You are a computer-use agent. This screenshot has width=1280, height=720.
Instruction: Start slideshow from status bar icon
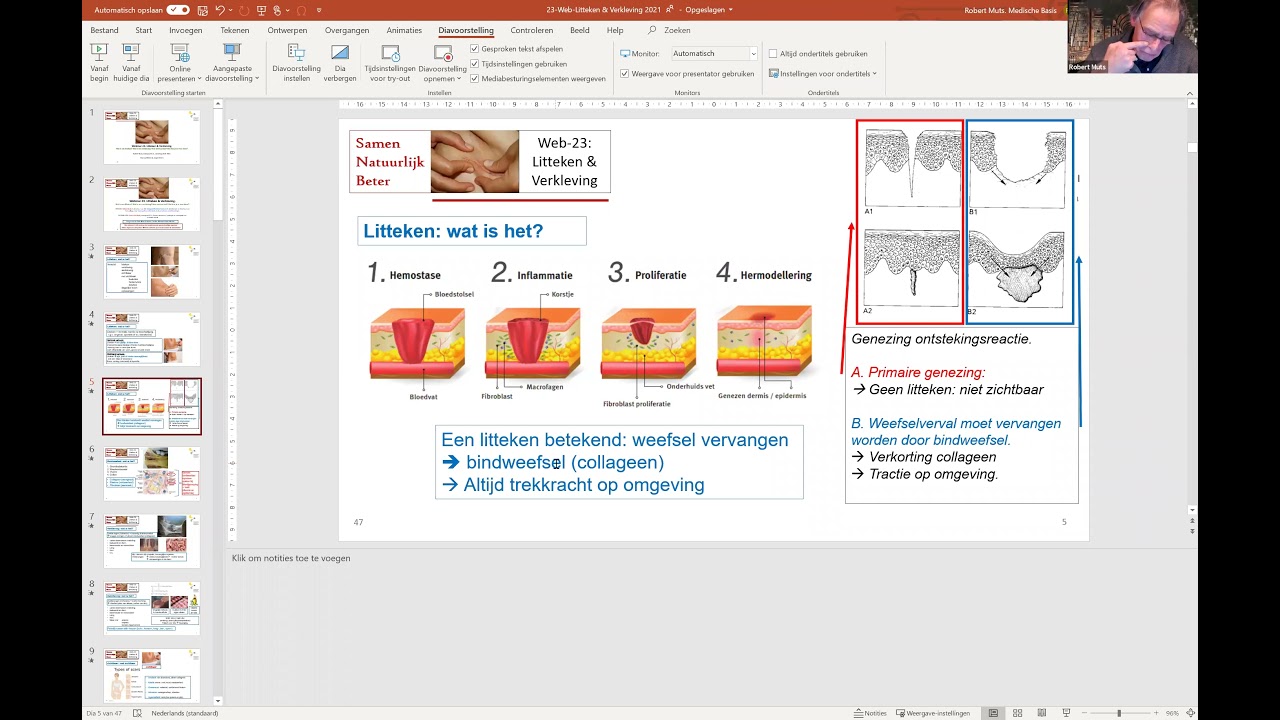click(1067, 713)
